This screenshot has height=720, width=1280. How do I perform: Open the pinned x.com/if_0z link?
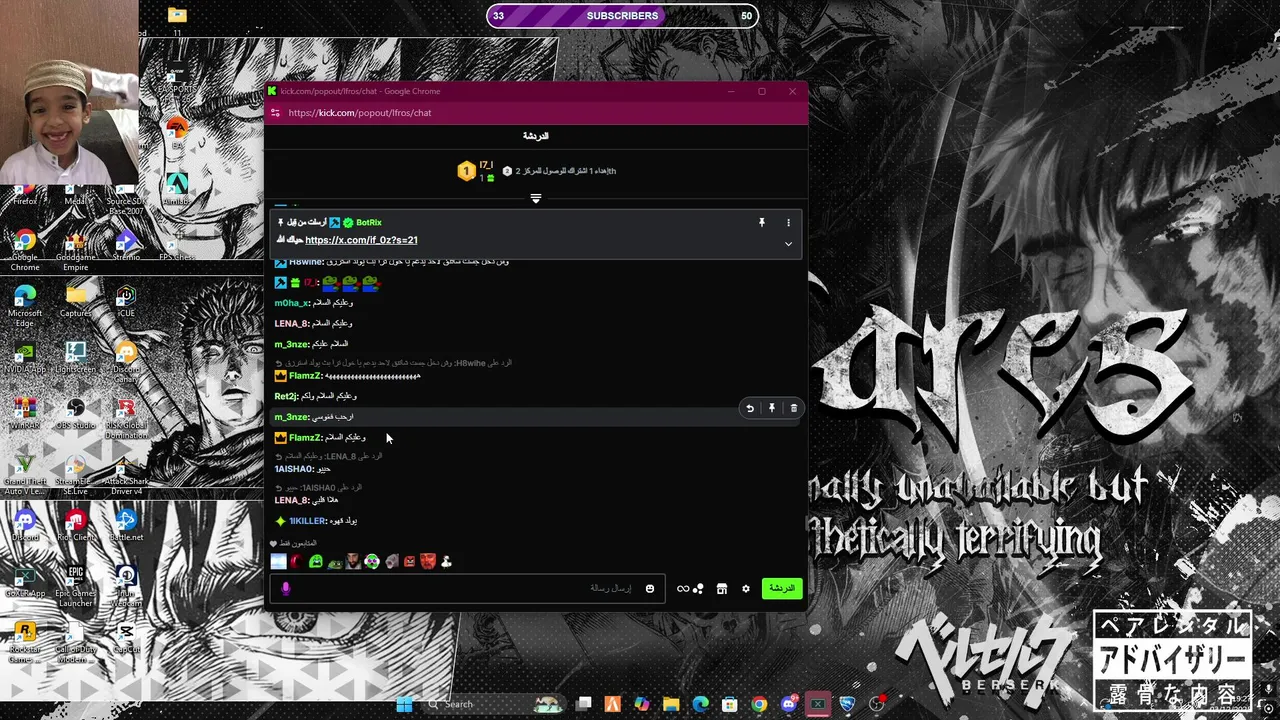[x=361, y=240]
